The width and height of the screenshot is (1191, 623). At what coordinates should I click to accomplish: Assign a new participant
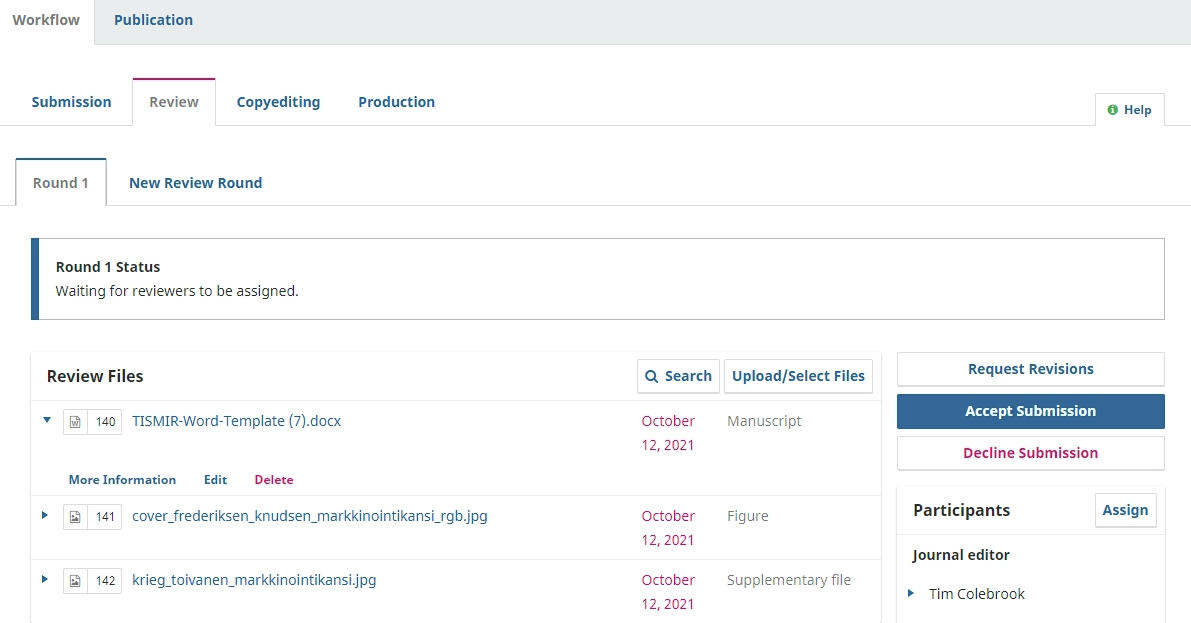(1125, 510)
